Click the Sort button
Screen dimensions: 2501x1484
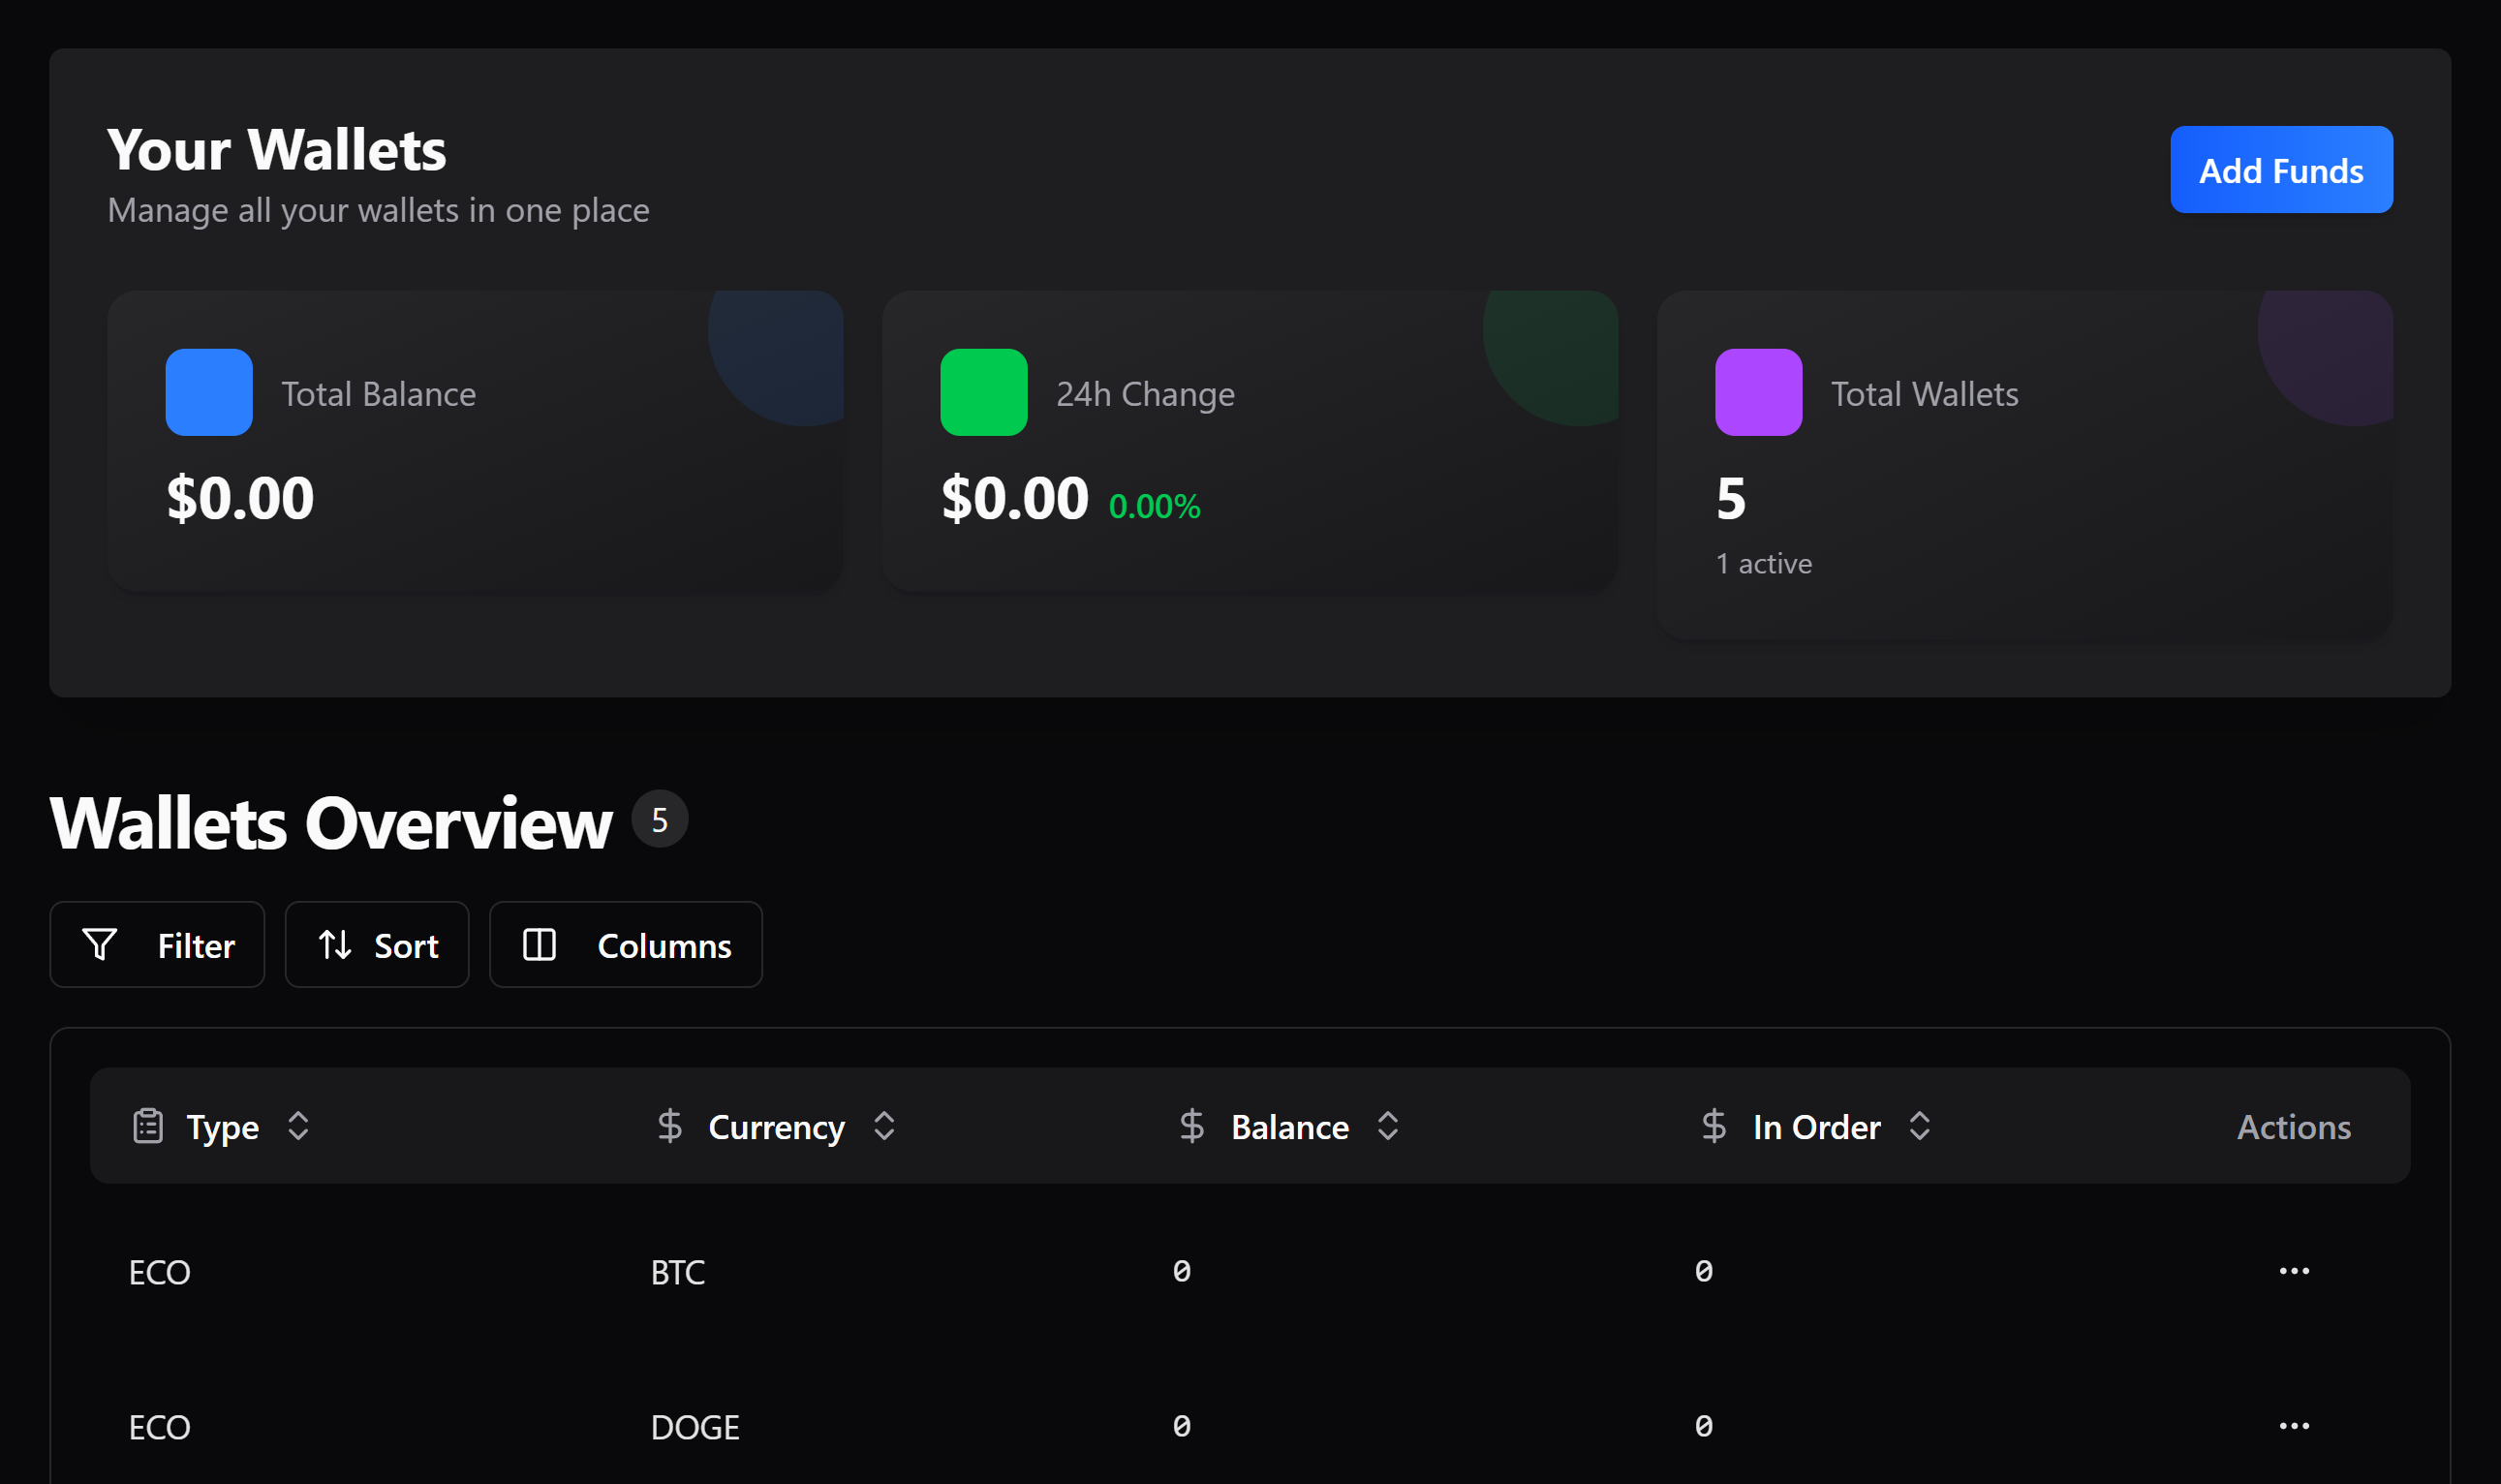pos(377,944)
